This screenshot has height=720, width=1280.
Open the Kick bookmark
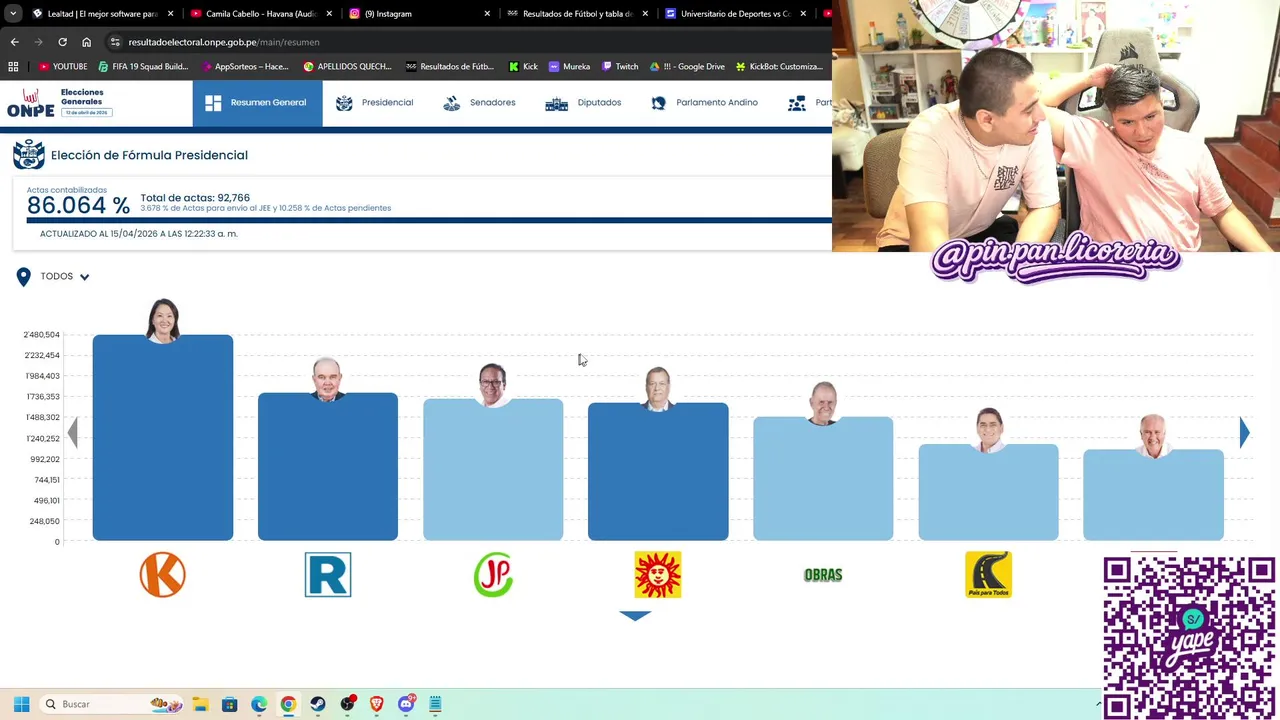(x=523, y=67)
